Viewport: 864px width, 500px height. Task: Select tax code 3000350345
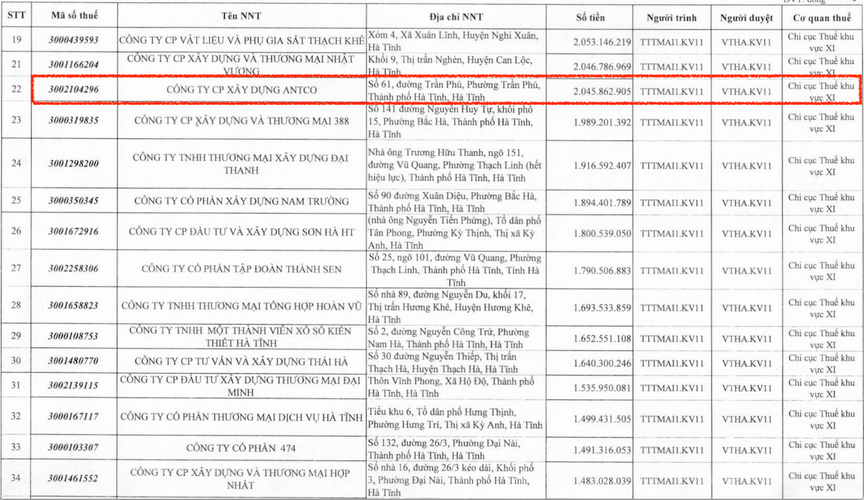74,201
